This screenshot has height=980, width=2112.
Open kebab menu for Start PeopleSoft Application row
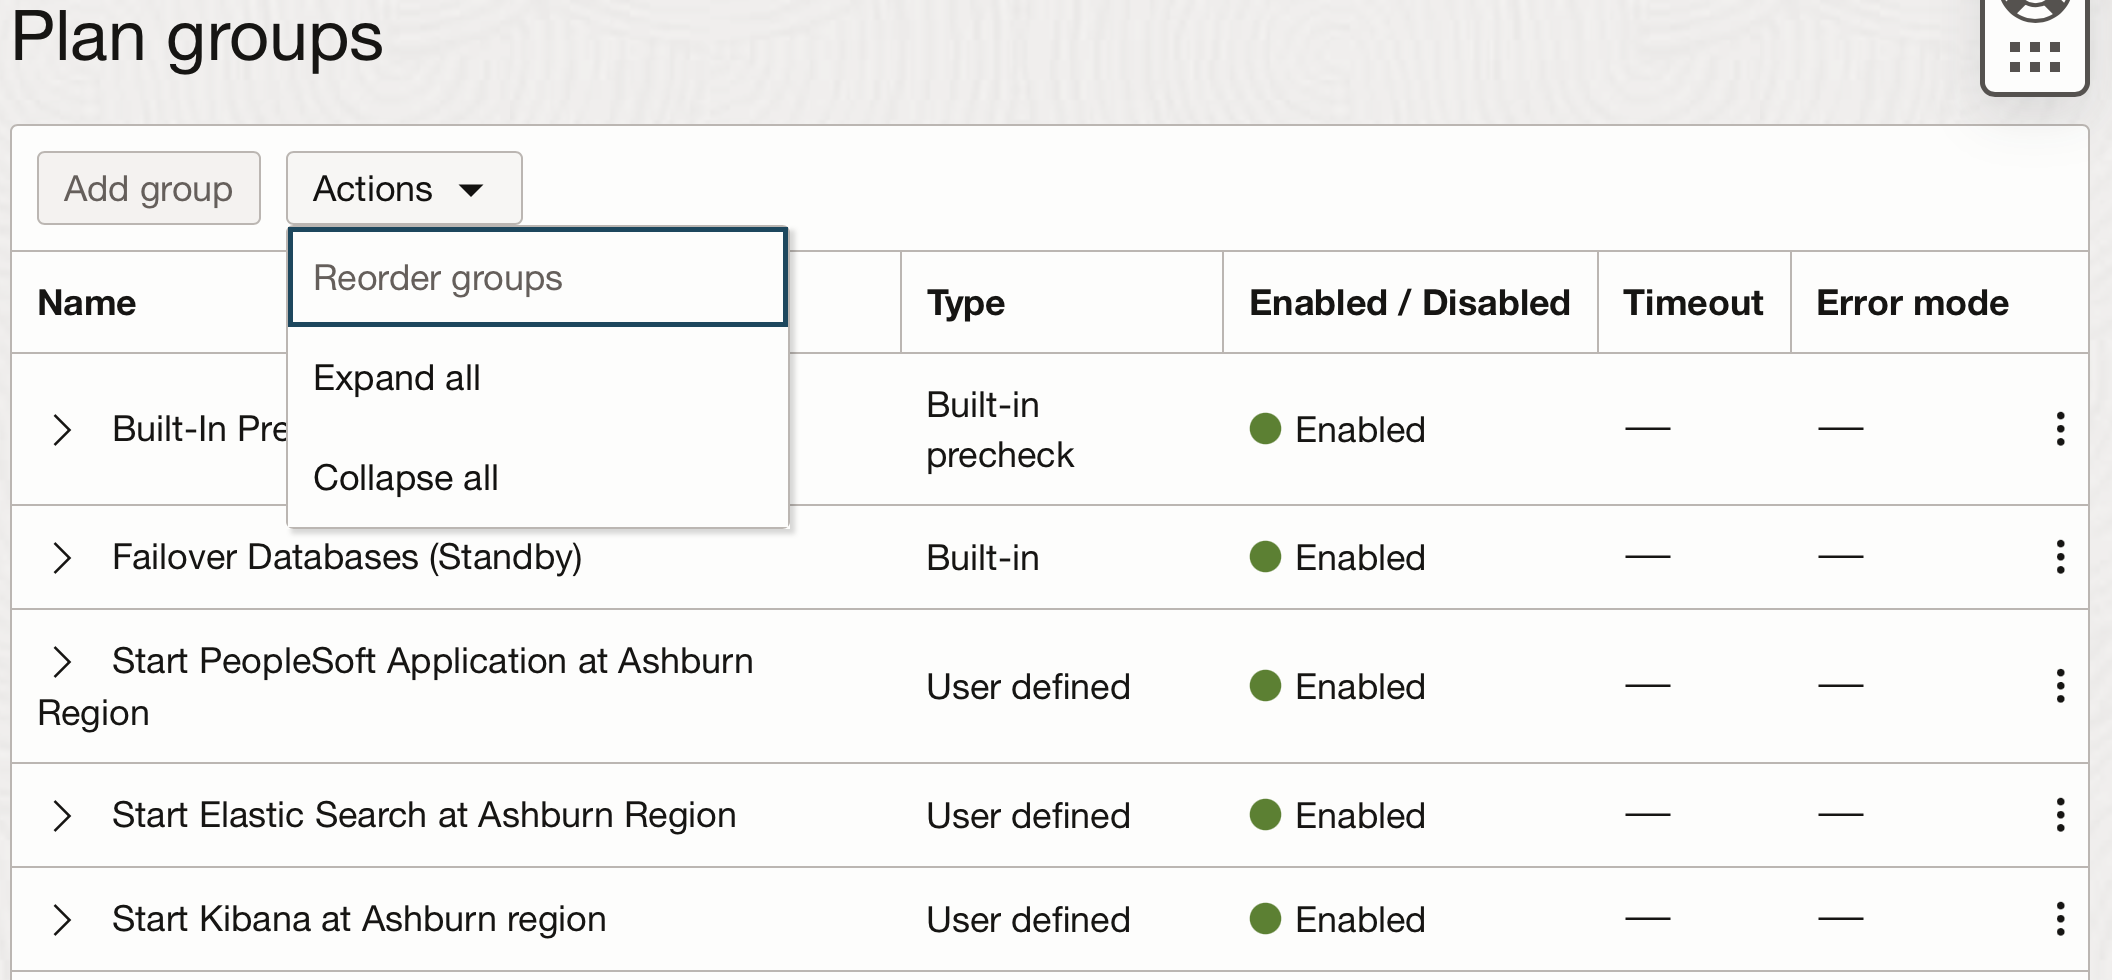2060,686
